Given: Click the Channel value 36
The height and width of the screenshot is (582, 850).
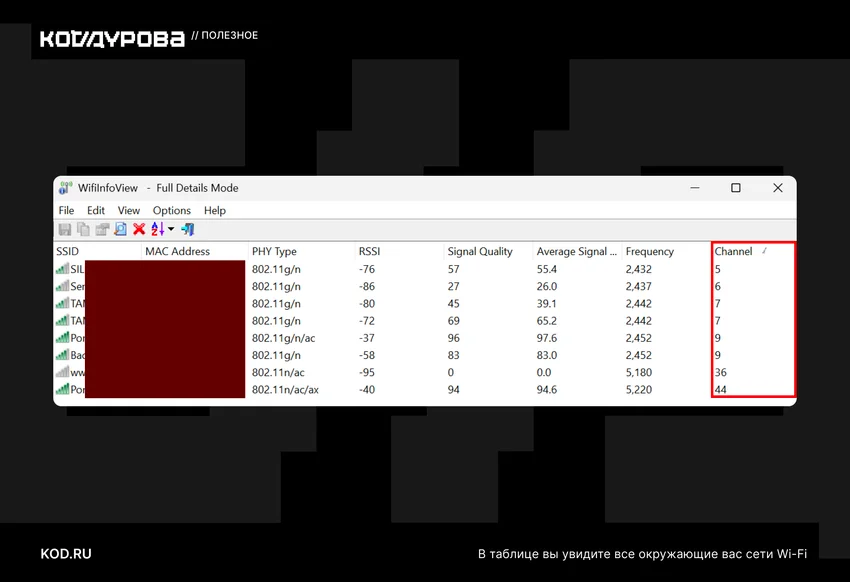Looking at the screenshot, I should point(720,372).
